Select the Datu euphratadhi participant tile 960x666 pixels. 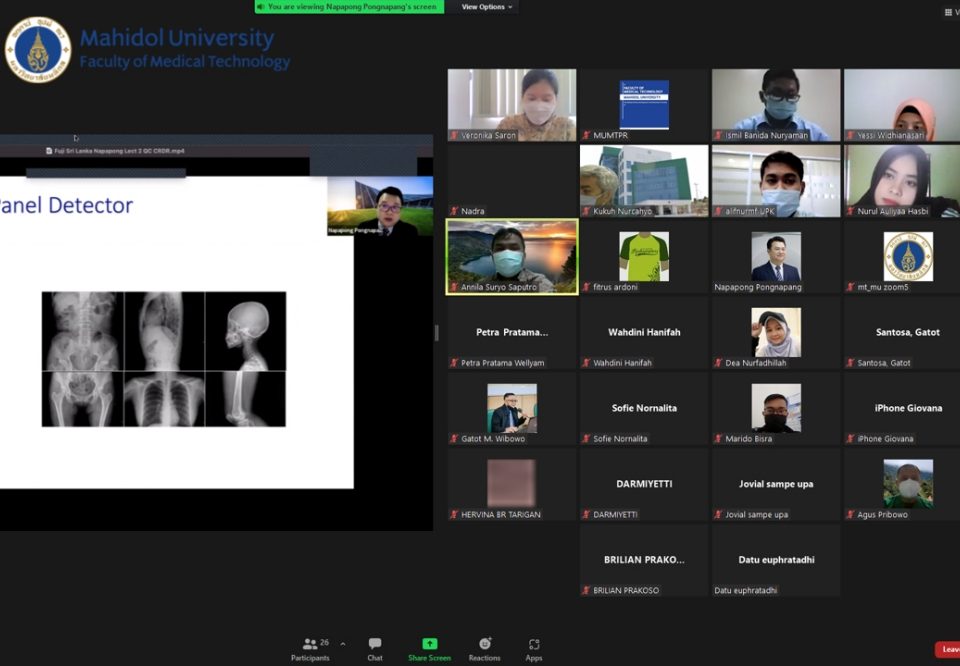776,561
